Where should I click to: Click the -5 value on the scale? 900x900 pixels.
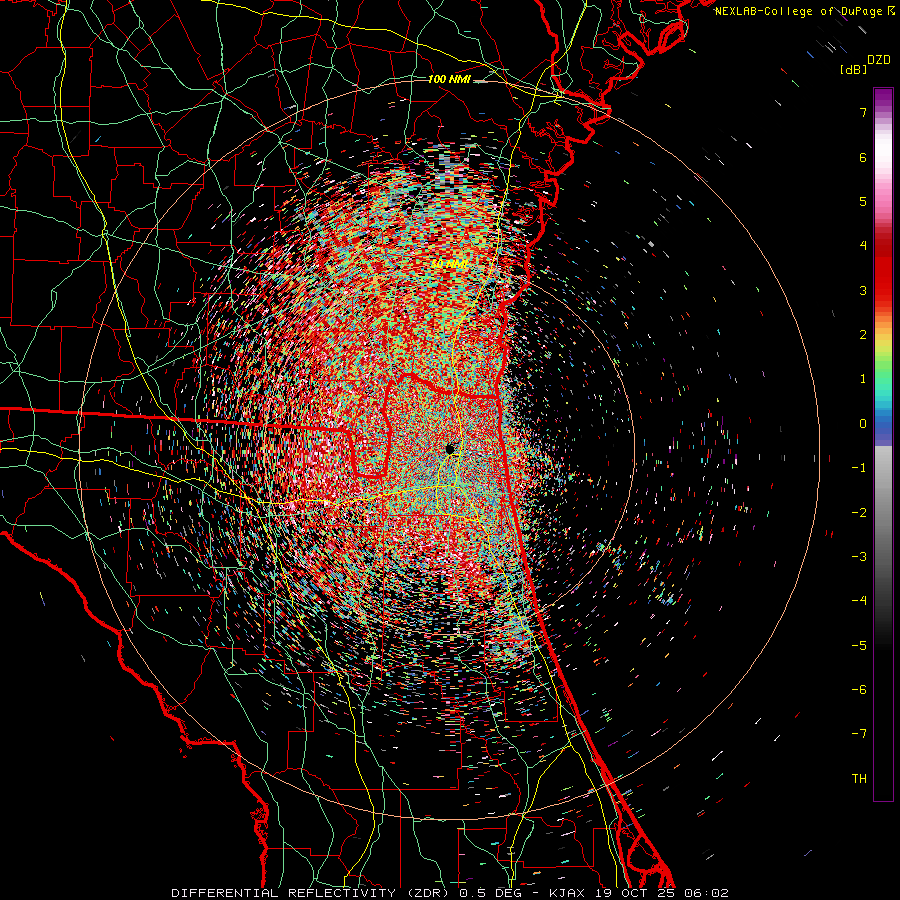click(x=859, y=646)
